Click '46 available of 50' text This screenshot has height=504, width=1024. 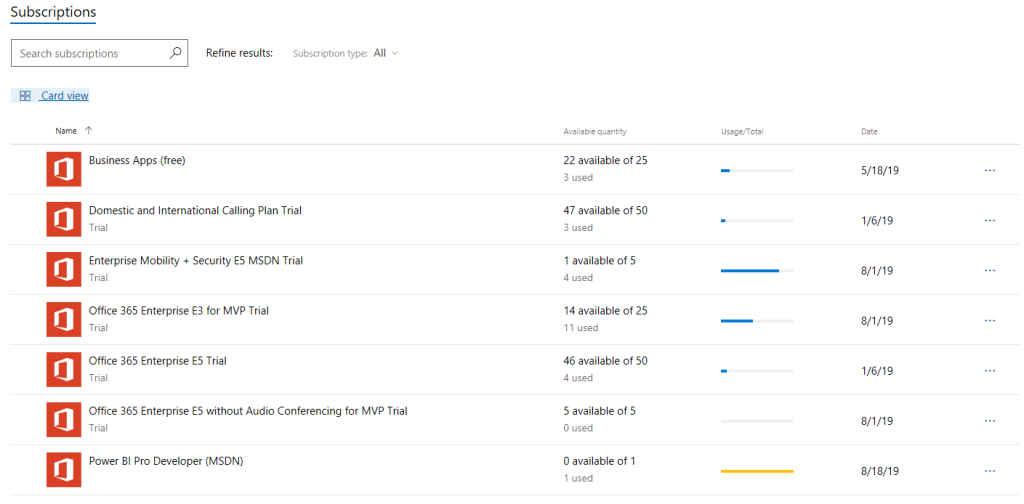pyautogui.click(x=605, y=361)
